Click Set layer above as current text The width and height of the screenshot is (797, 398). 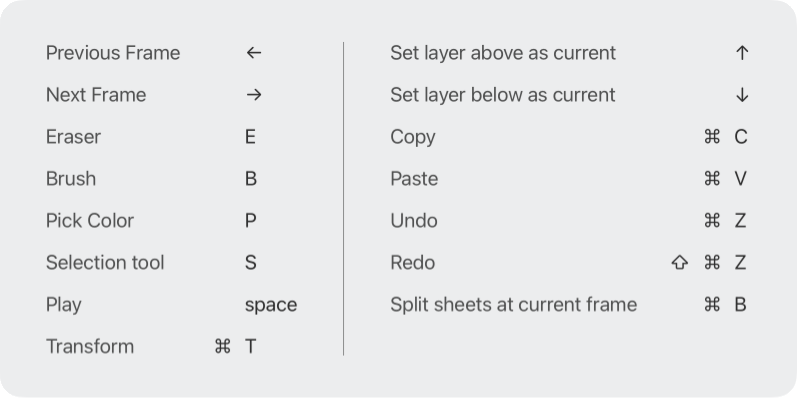click(x=503, y=53)
